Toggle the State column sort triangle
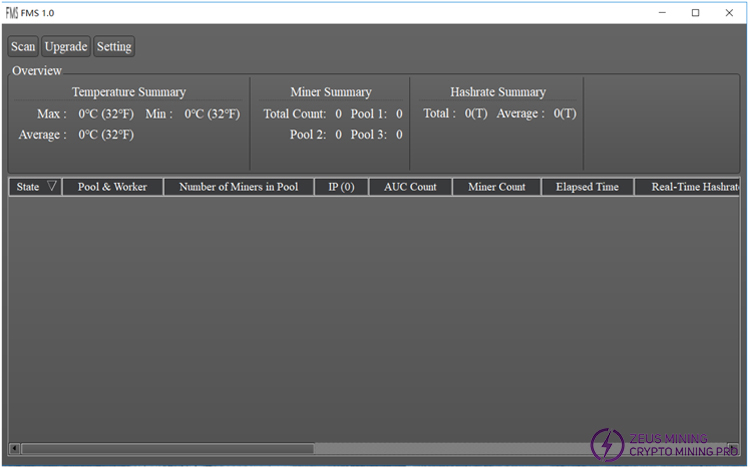Viewport: 750px width, 467px height. [x=52, y=187]
